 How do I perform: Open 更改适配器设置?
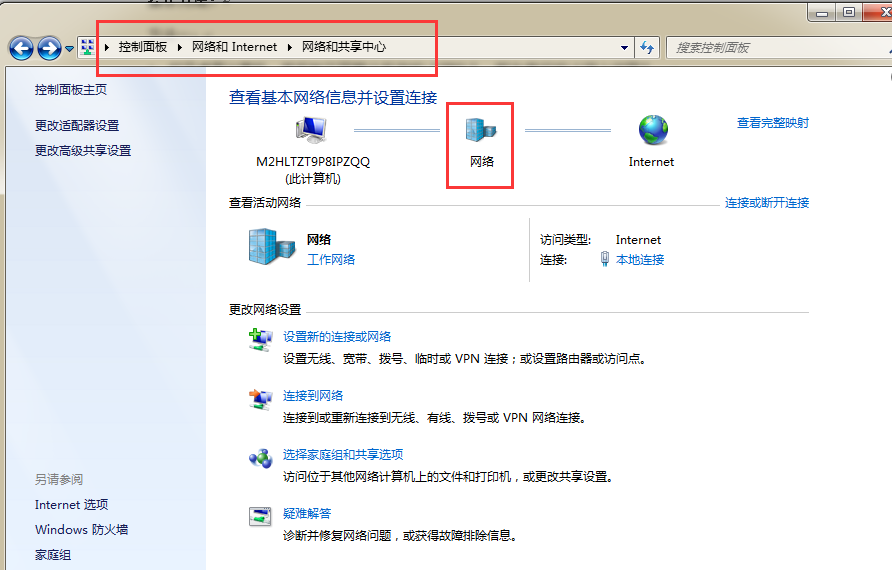point(77,126)
